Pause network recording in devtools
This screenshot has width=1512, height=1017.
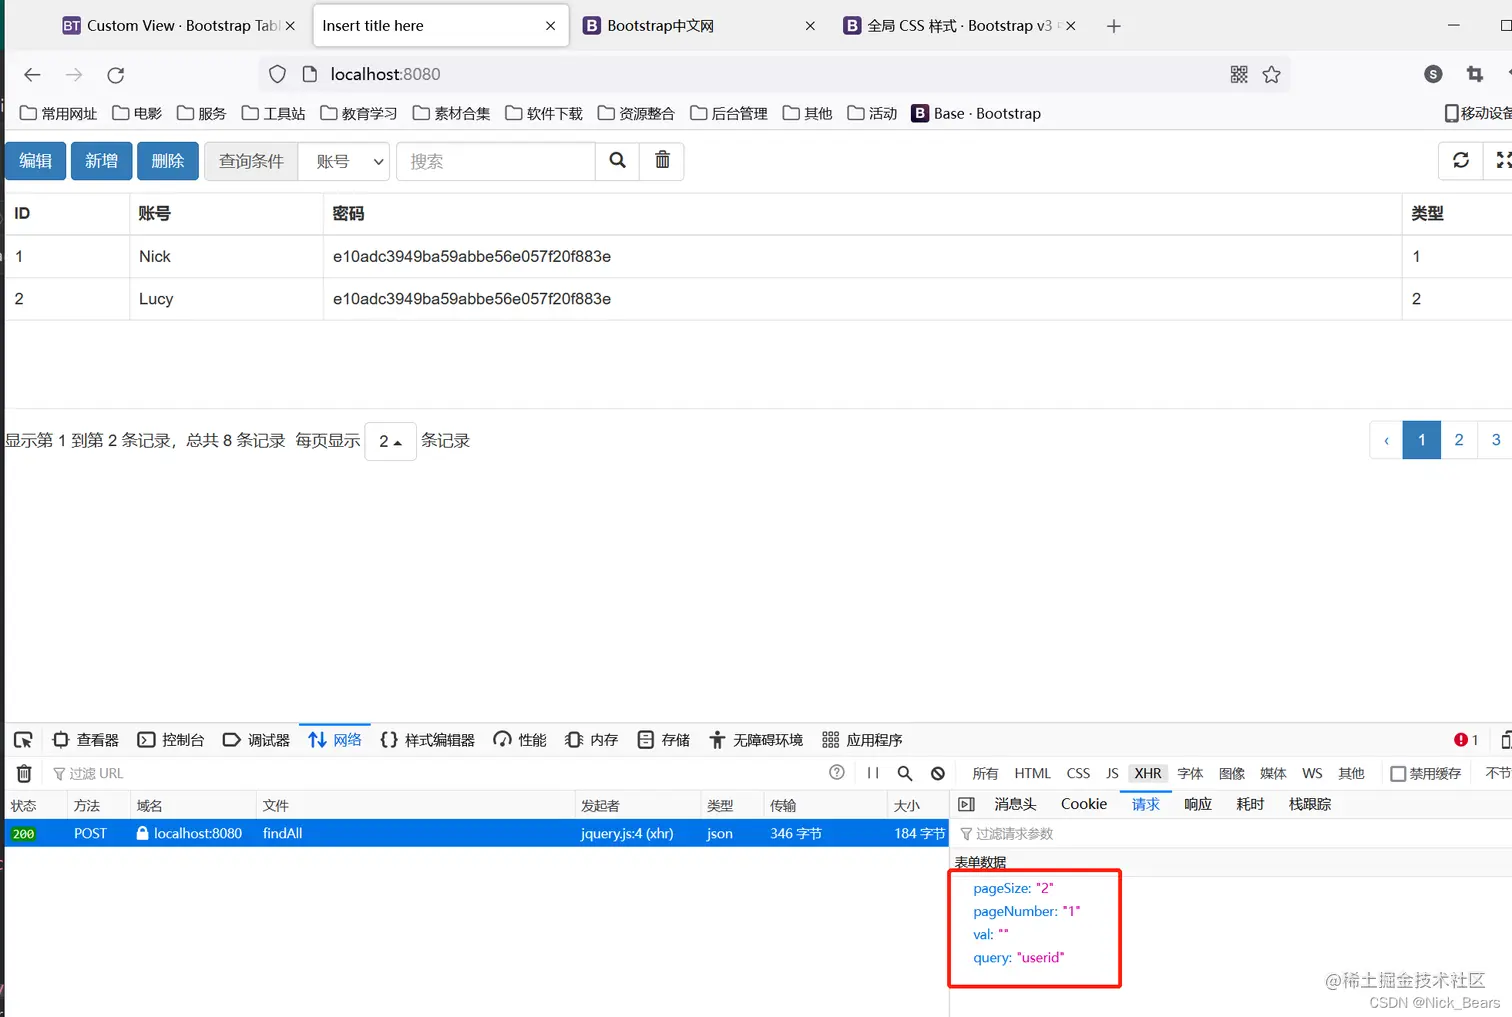coord(873,773)
